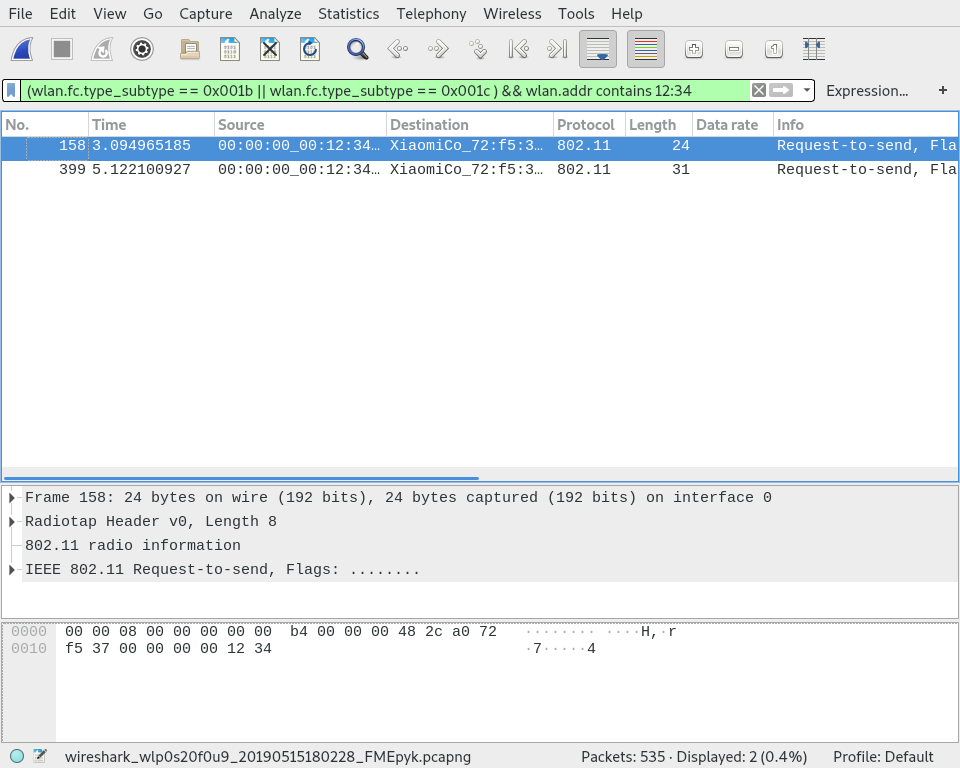The width and height of the screenshot is (960, 768).
Task: Go to the first packet
Action: [518, 48]
